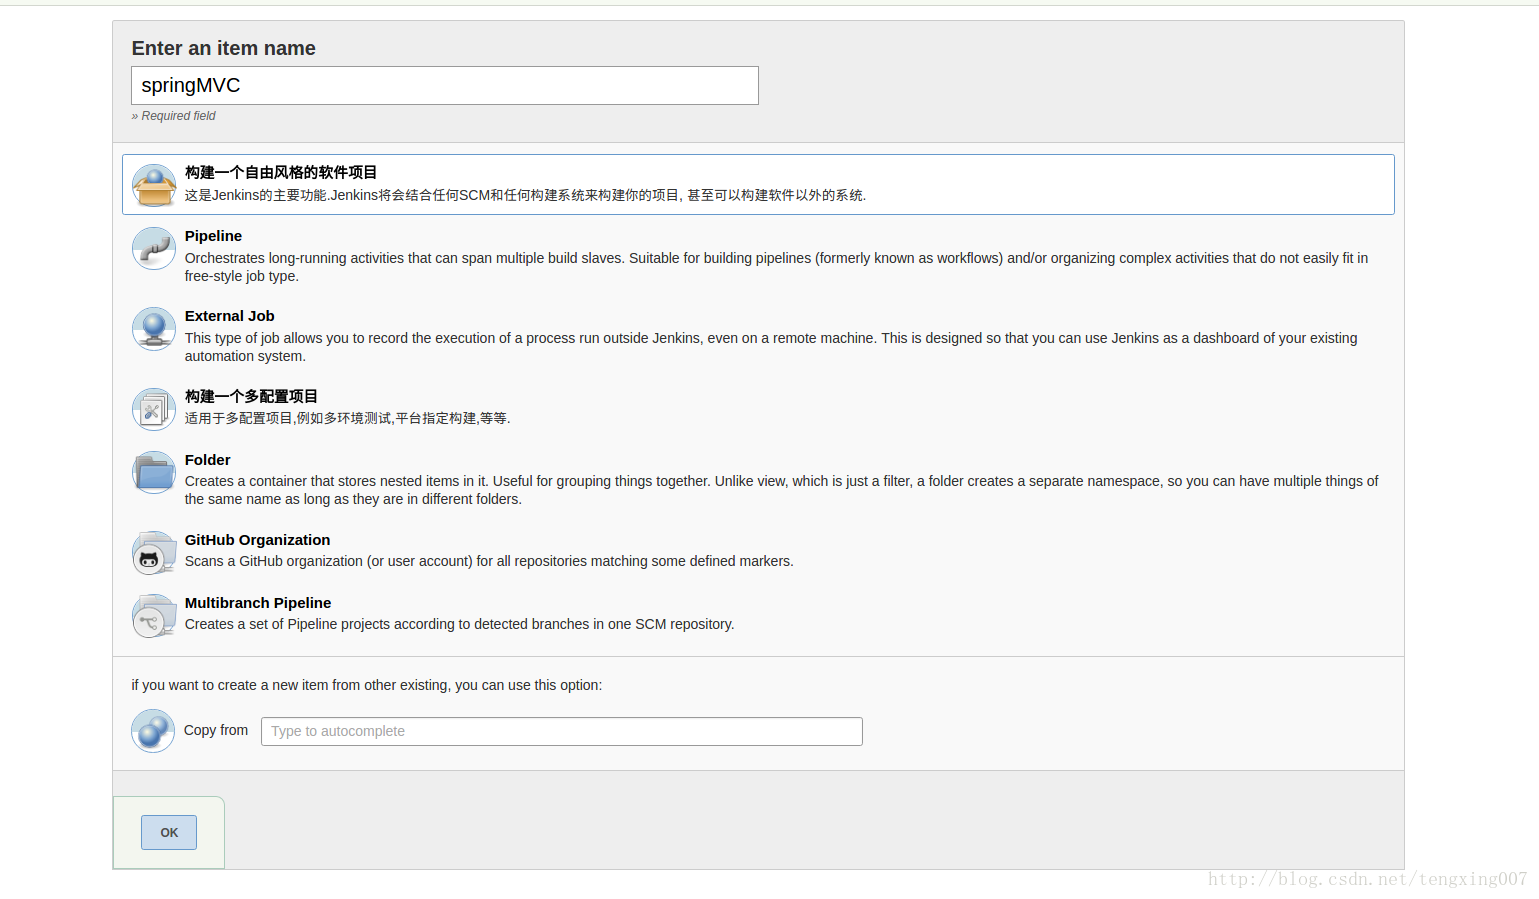The height and width of the screenshot is (899, 1539).
Task: Click the External Job description text
Action: click(x=771, y=347)
